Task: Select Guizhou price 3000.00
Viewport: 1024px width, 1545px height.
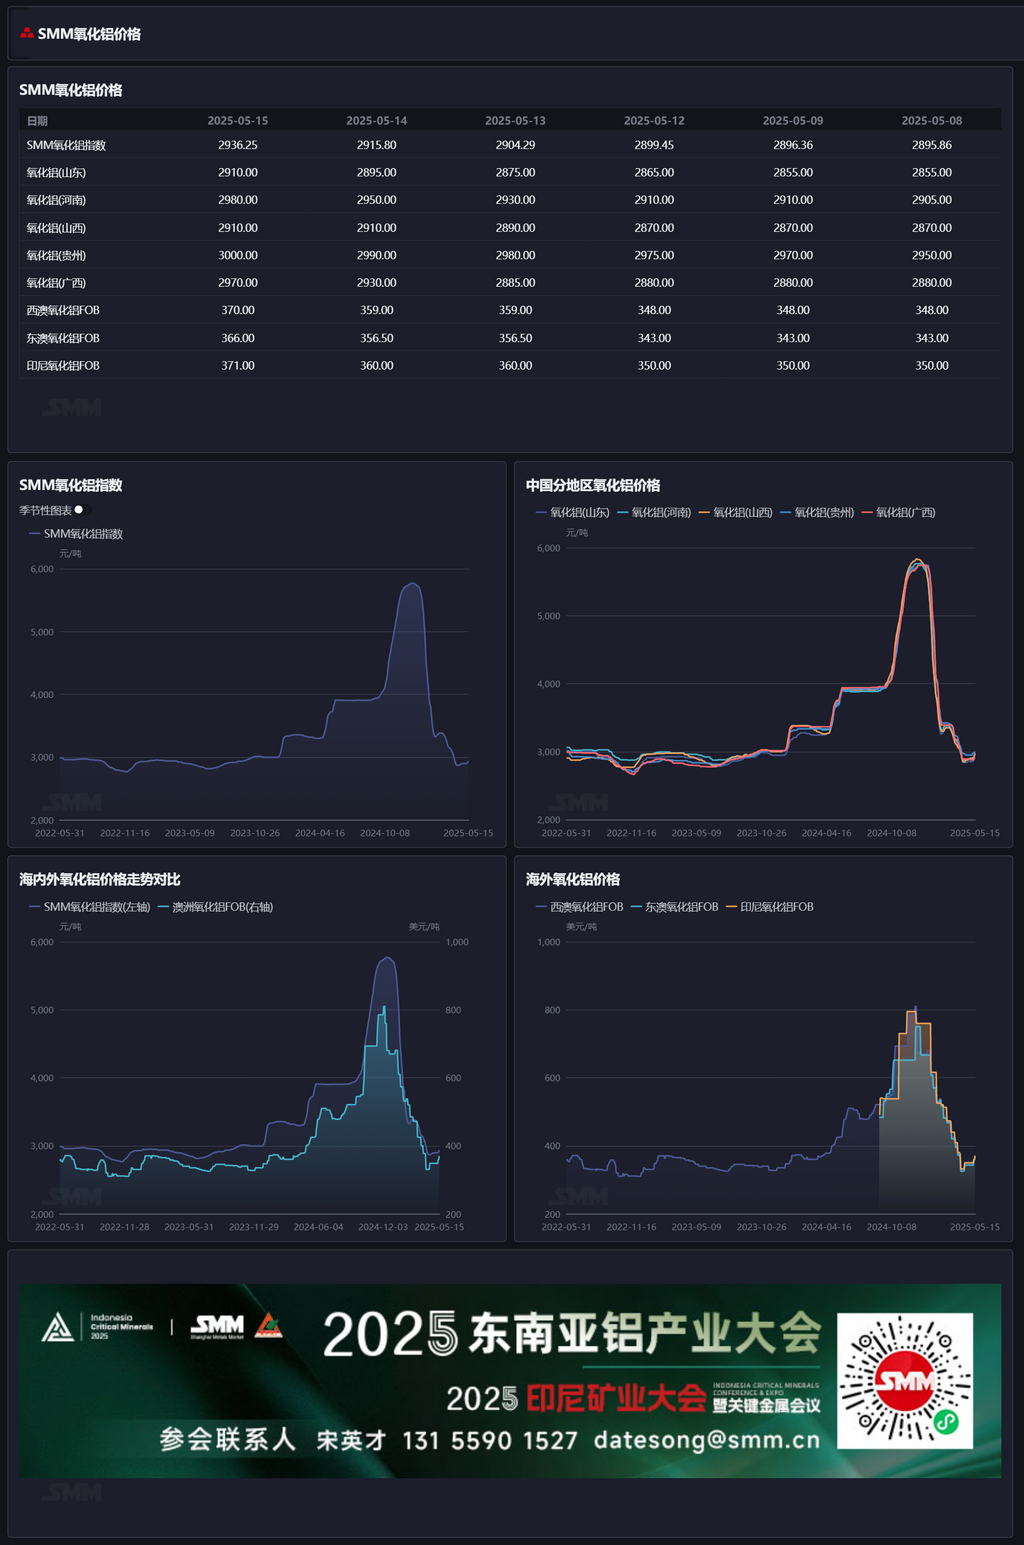Action: coord(238,255)
